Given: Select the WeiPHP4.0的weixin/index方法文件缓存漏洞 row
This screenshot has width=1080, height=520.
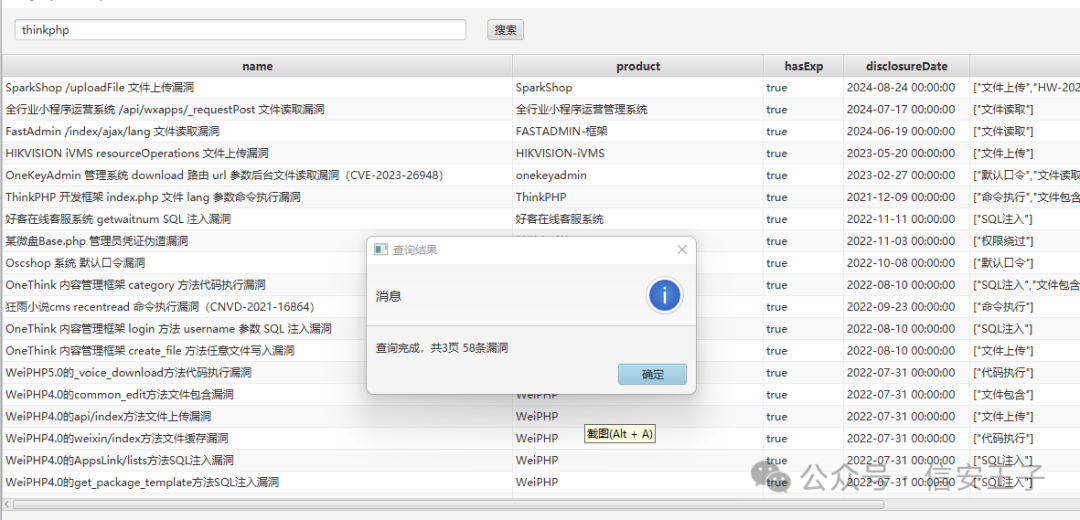Looking at the screenshot, I should pos(541,439).
